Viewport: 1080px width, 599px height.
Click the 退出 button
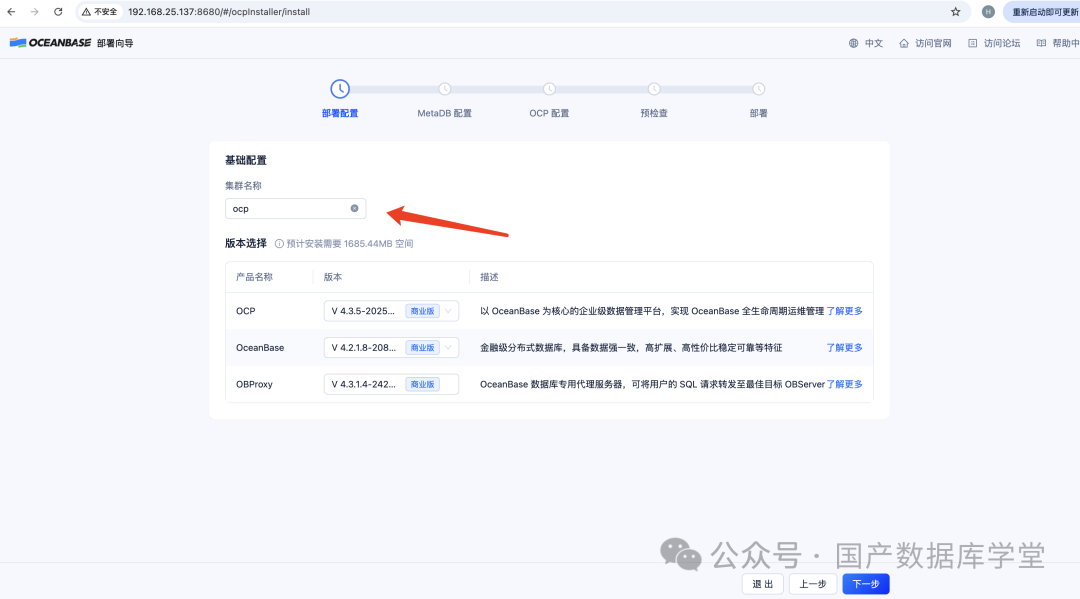762,584
